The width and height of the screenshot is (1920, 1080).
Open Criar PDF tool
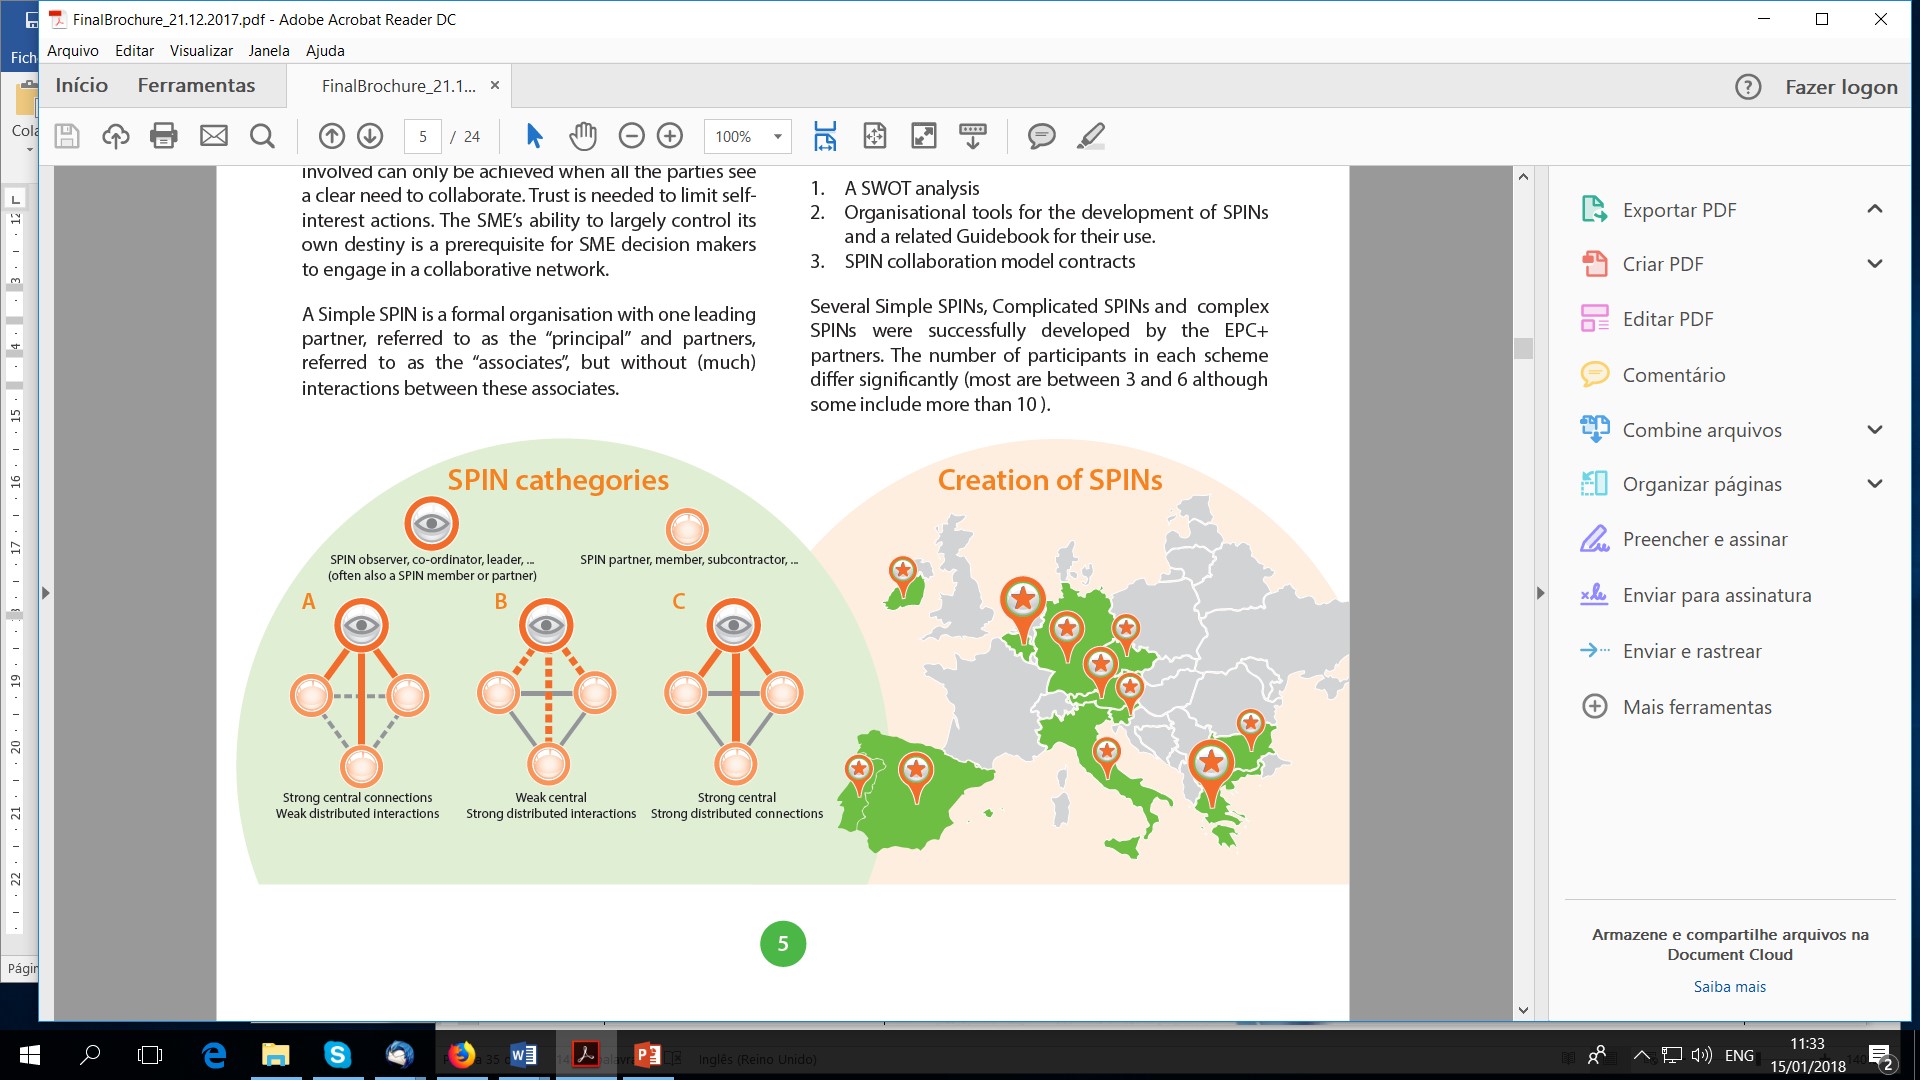(x=1662, y=264)
